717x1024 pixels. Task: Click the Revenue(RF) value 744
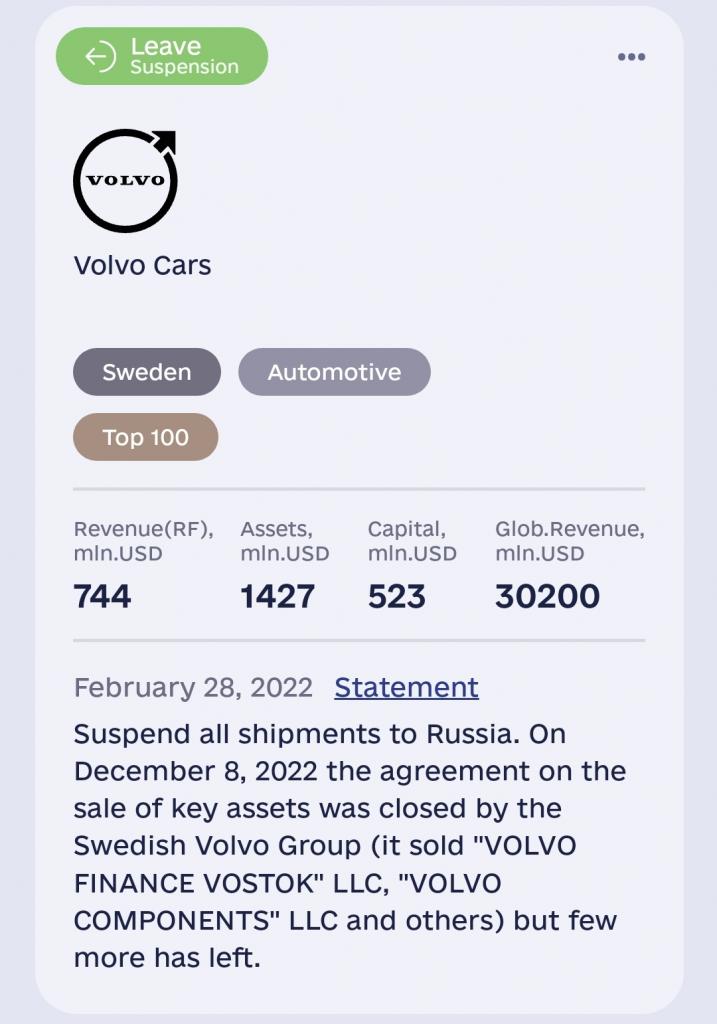click(103, 596)
